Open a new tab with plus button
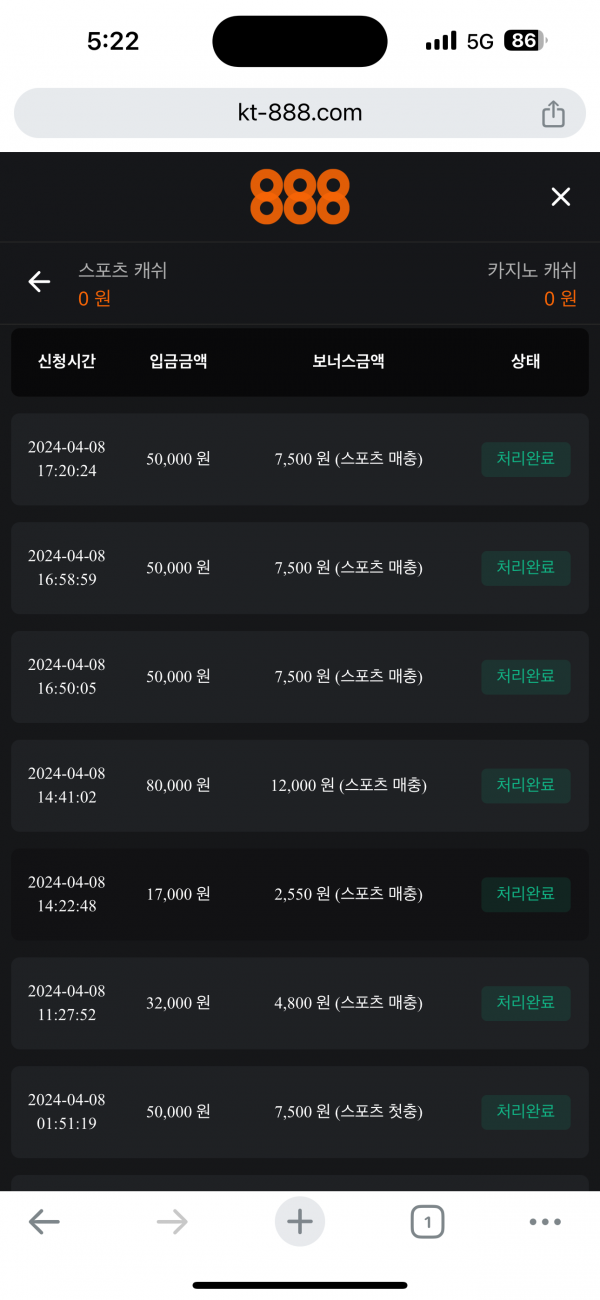 (x=300, y=1221)
